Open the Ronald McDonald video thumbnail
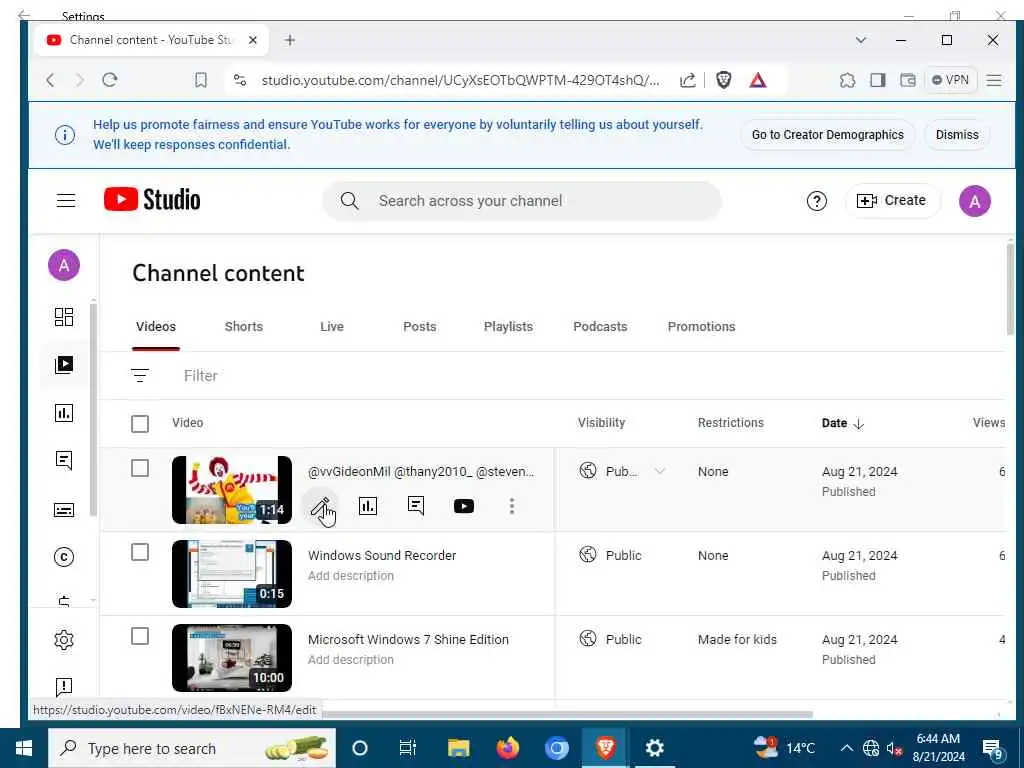The width and height of the screenshot is (1024, 768). point(231,490)
